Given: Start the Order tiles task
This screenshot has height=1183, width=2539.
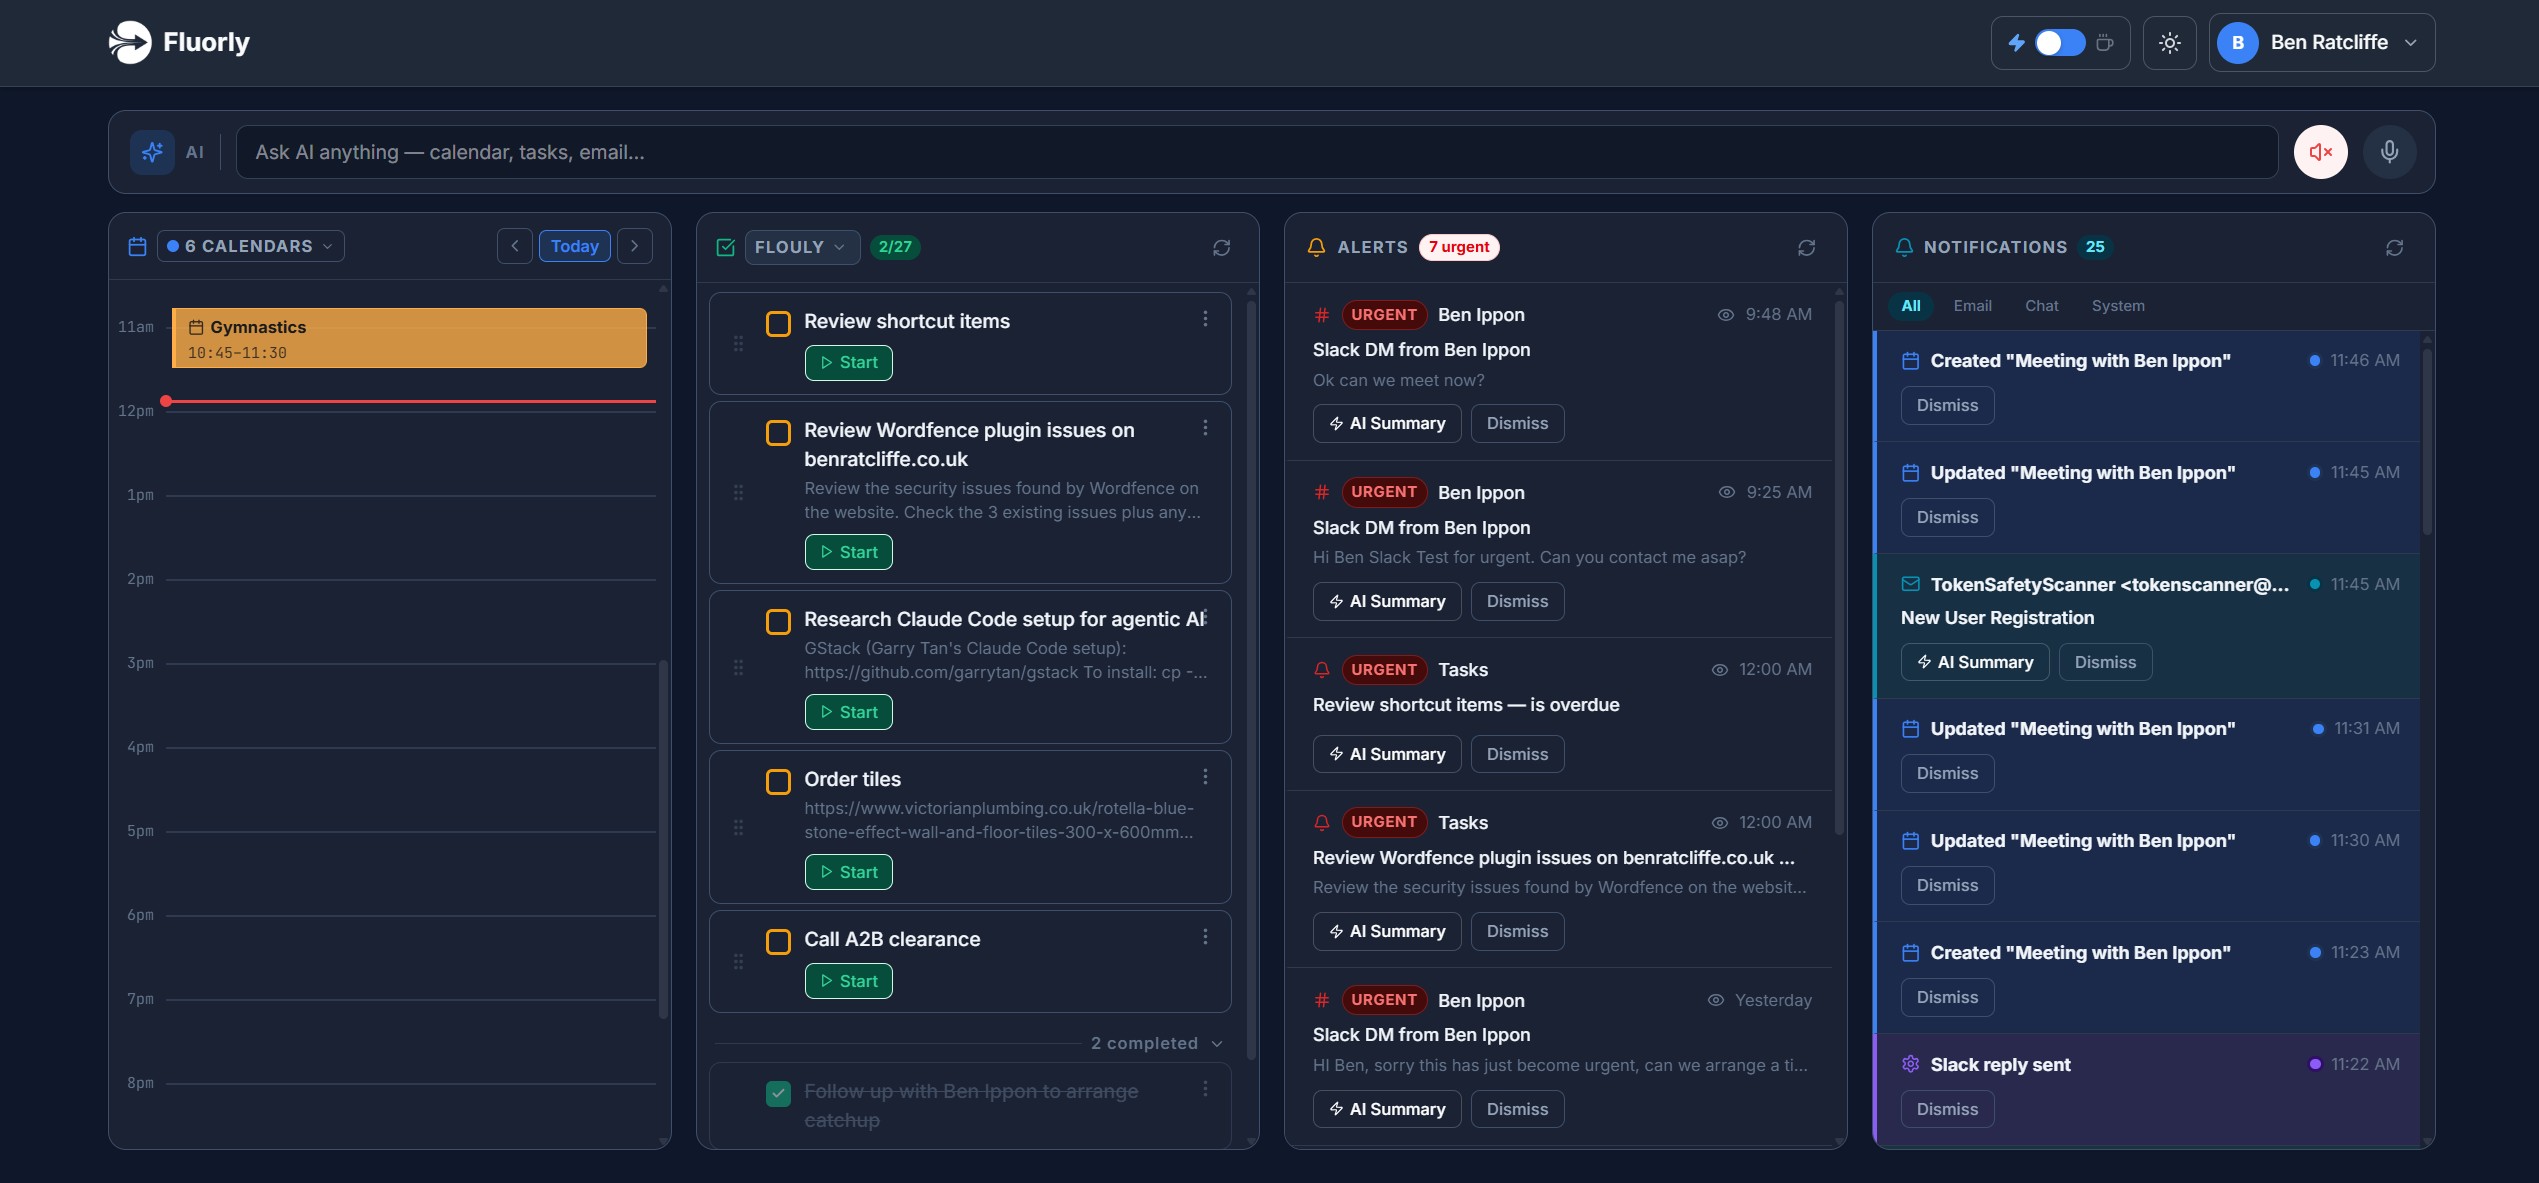Looking at the screenshot, I should click(x=848, y=872).
